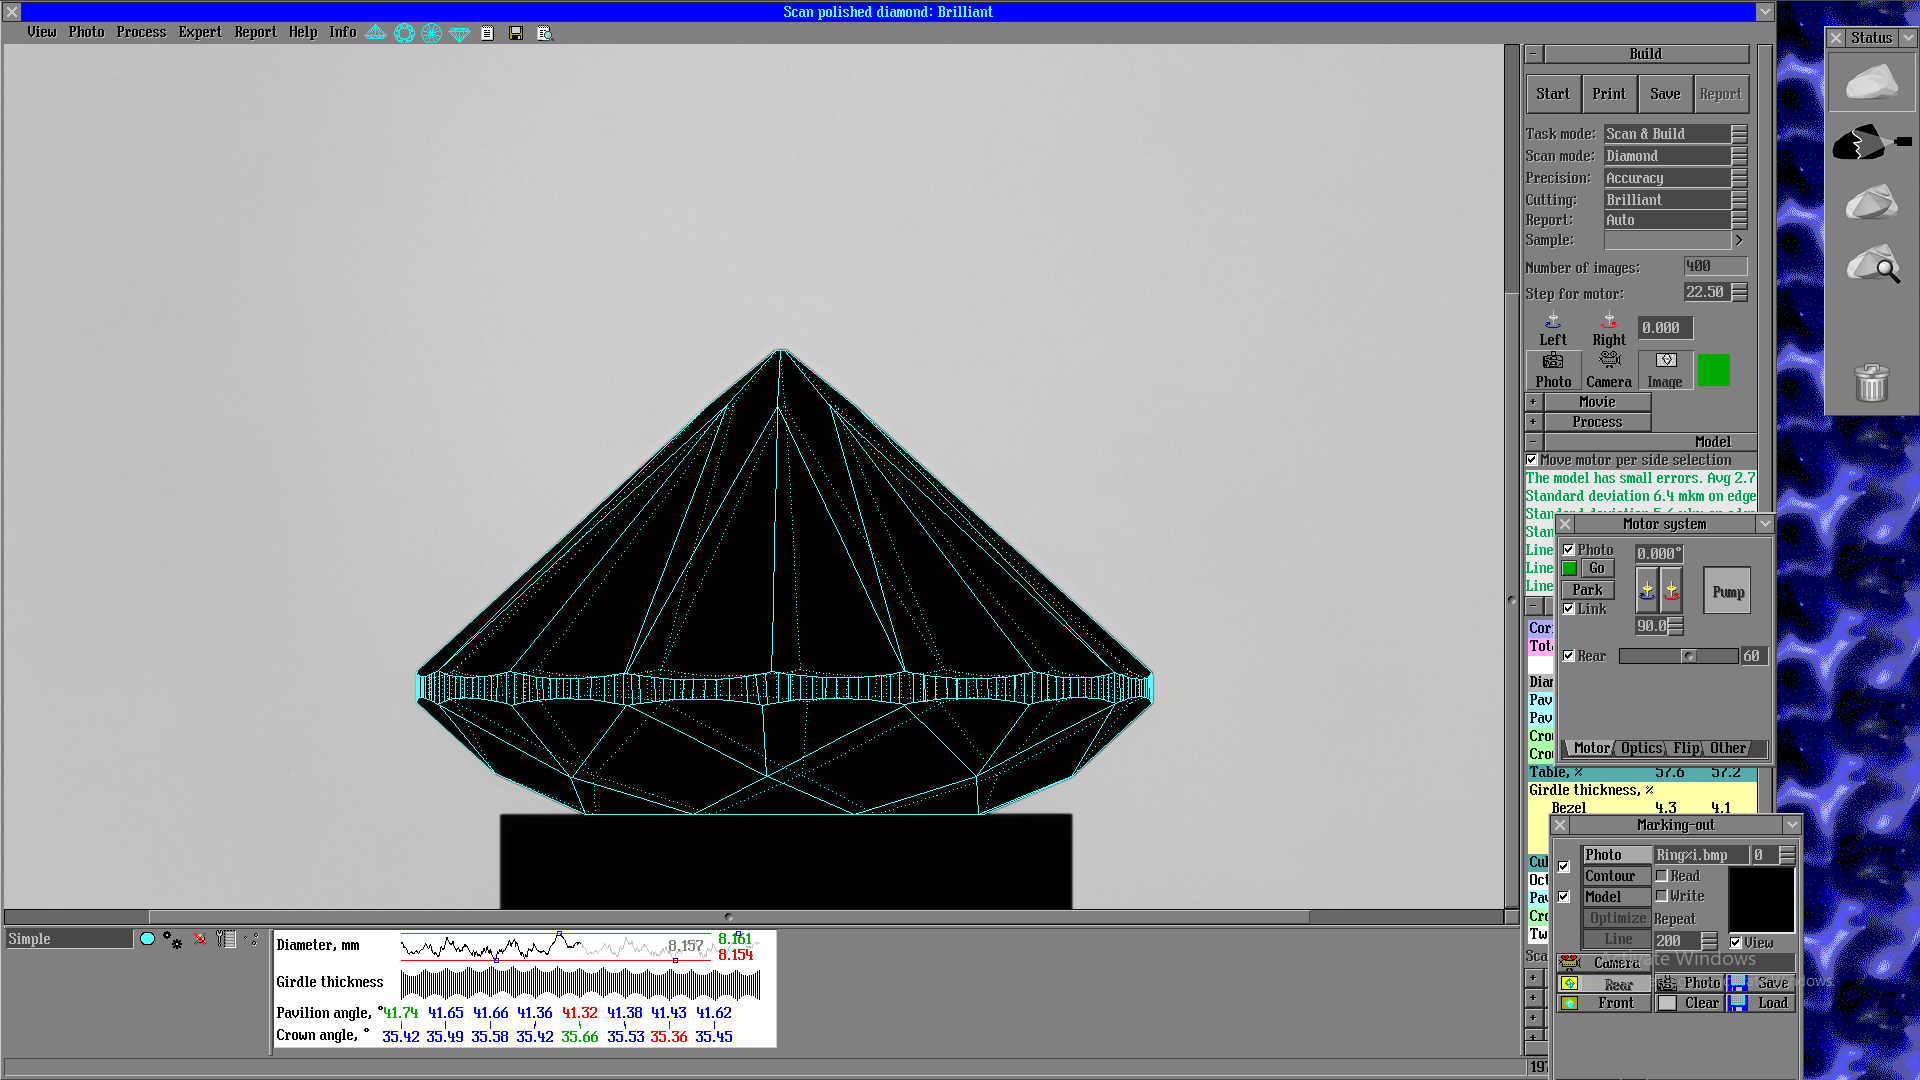Image resolution: width=1920 pixels, height=1080 pixels.
Task: Open Precision dropdown
Action: [x=1740, y=178]
